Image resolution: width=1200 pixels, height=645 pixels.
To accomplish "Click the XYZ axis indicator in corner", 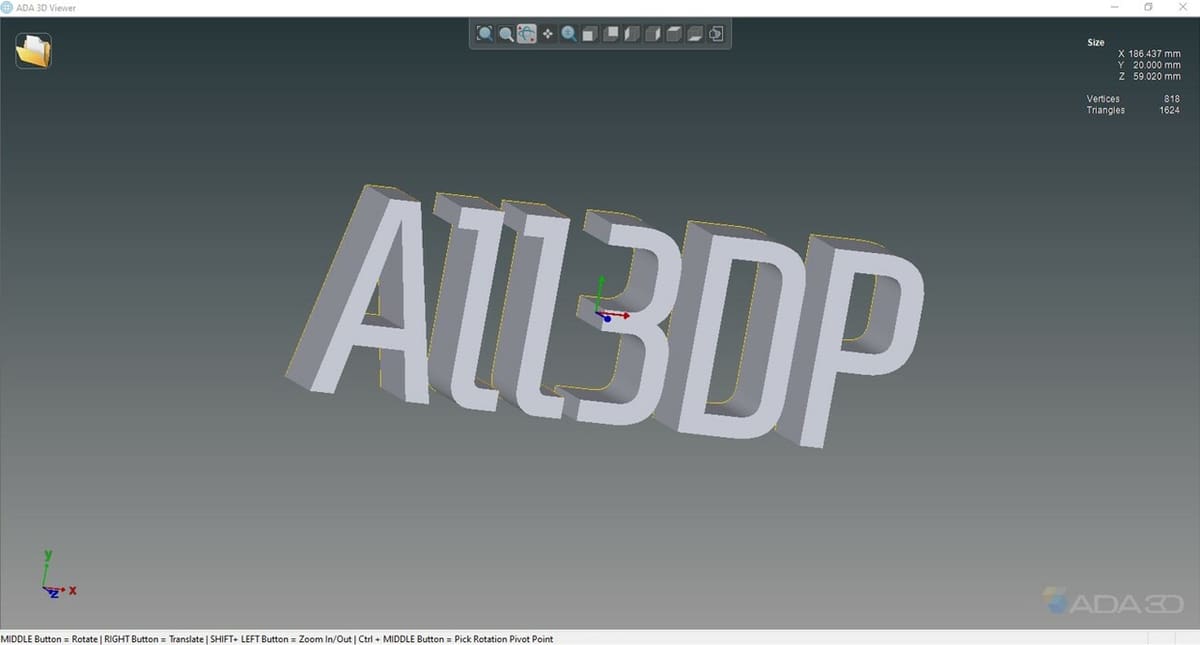I will (x=58, y=575).
